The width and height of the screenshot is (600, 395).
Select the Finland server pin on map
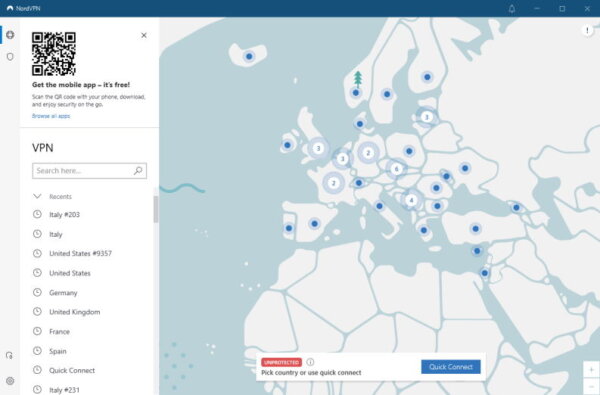pyautogui.click(x=427, y=77)
